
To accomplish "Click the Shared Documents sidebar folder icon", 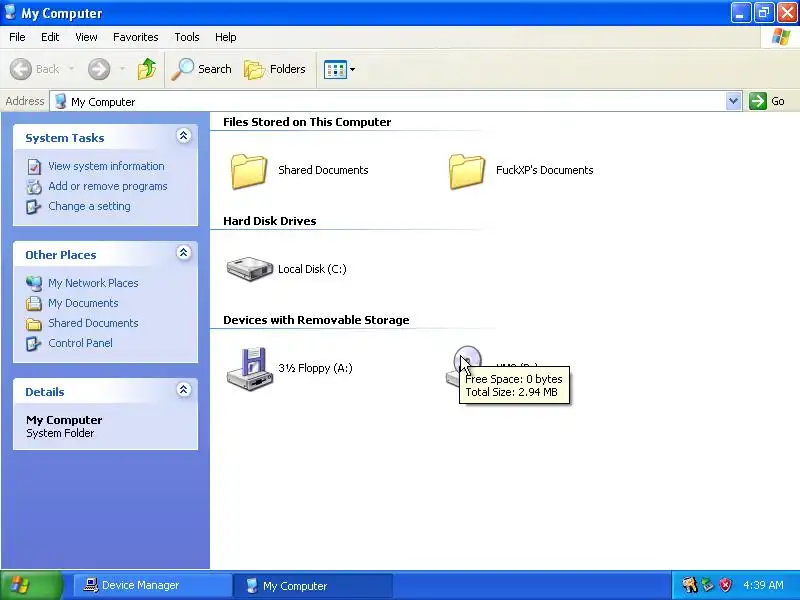I will [x=34, y=323].
